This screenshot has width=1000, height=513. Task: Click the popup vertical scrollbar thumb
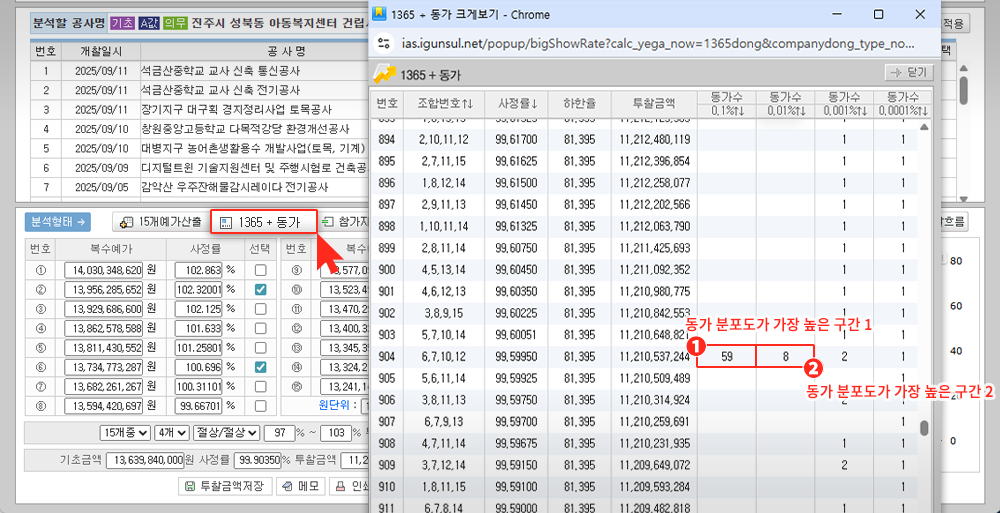pyautogui.click(x=924, y=429)
